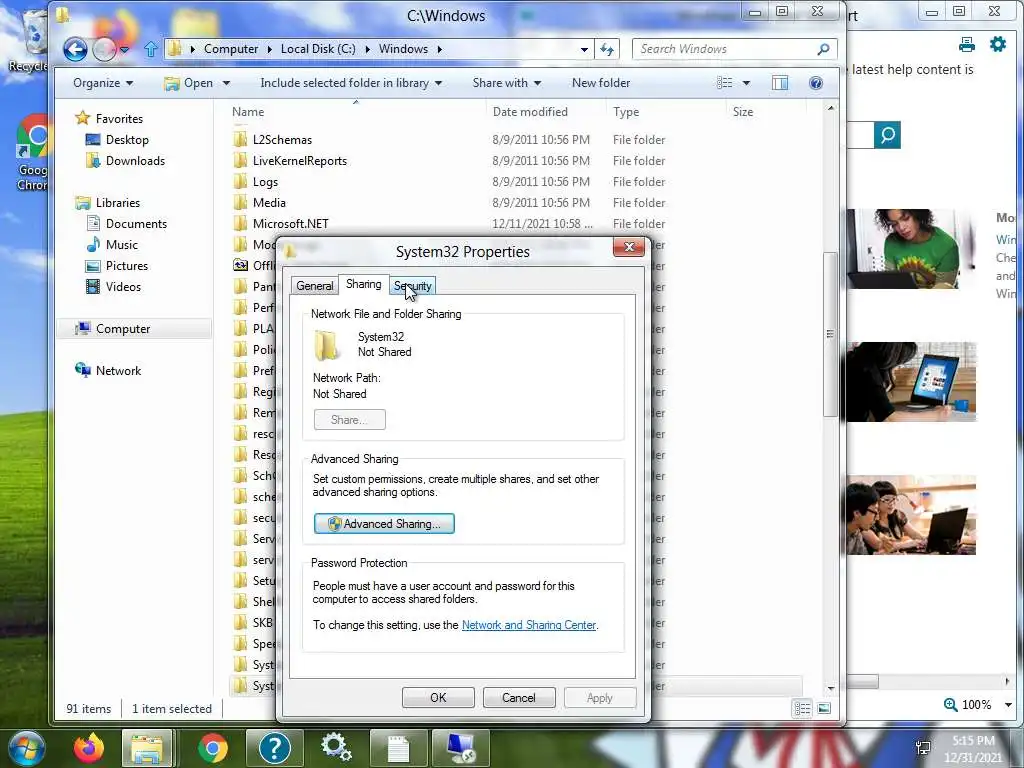Open the recent pages dropdown next to Forward
The image size is (1024, 768).
pos(124,50)
